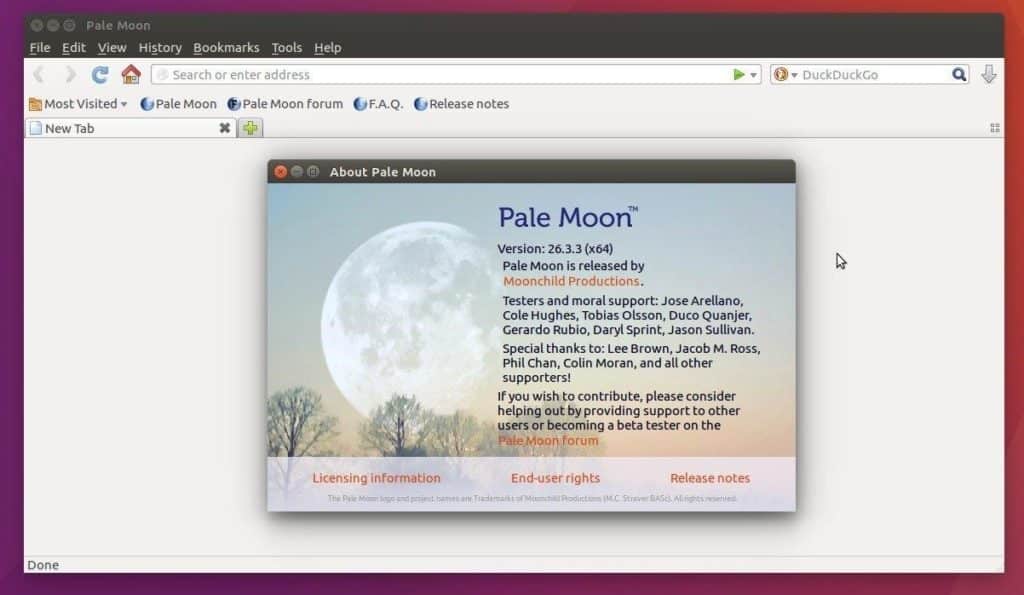
Task: Click the green Go arrow in address bar
Action: coord(739,74)
